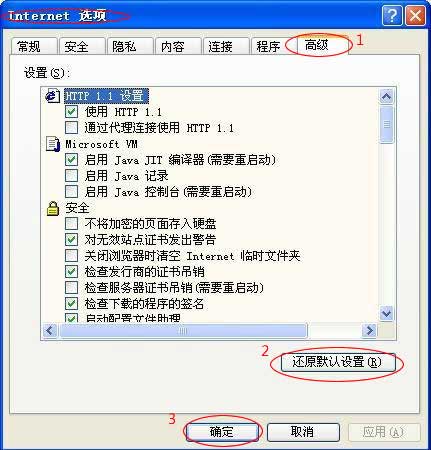Click the yellow padlock 安全 category icon
This screenshot has height=450, width=431.
coord(53,208)
